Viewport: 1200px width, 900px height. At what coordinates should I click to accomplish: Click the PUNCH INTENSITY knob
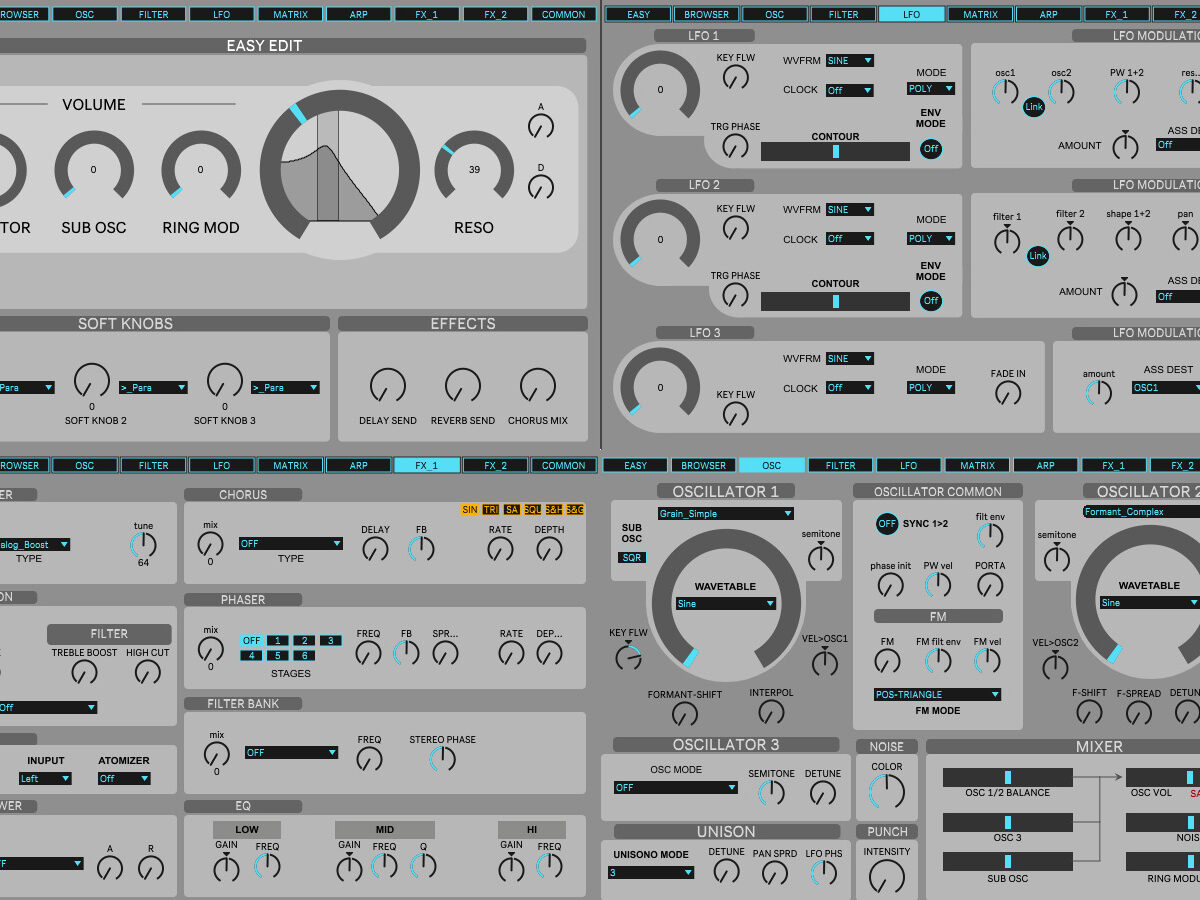tap(886, 877)
